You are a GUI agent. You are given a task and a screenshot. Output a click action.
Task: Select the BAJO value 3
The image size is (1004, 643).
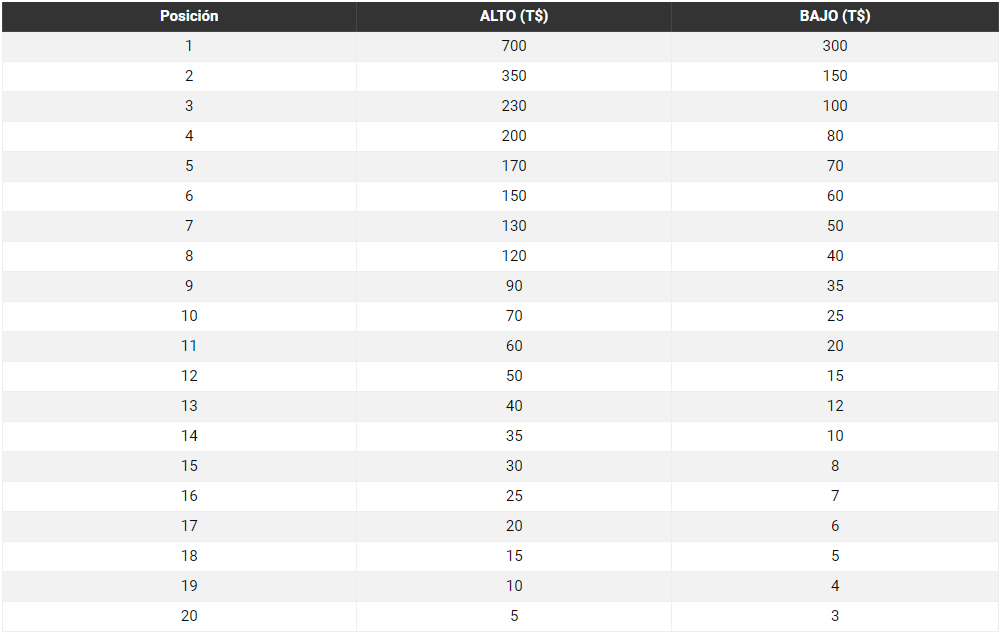point(835,616)
